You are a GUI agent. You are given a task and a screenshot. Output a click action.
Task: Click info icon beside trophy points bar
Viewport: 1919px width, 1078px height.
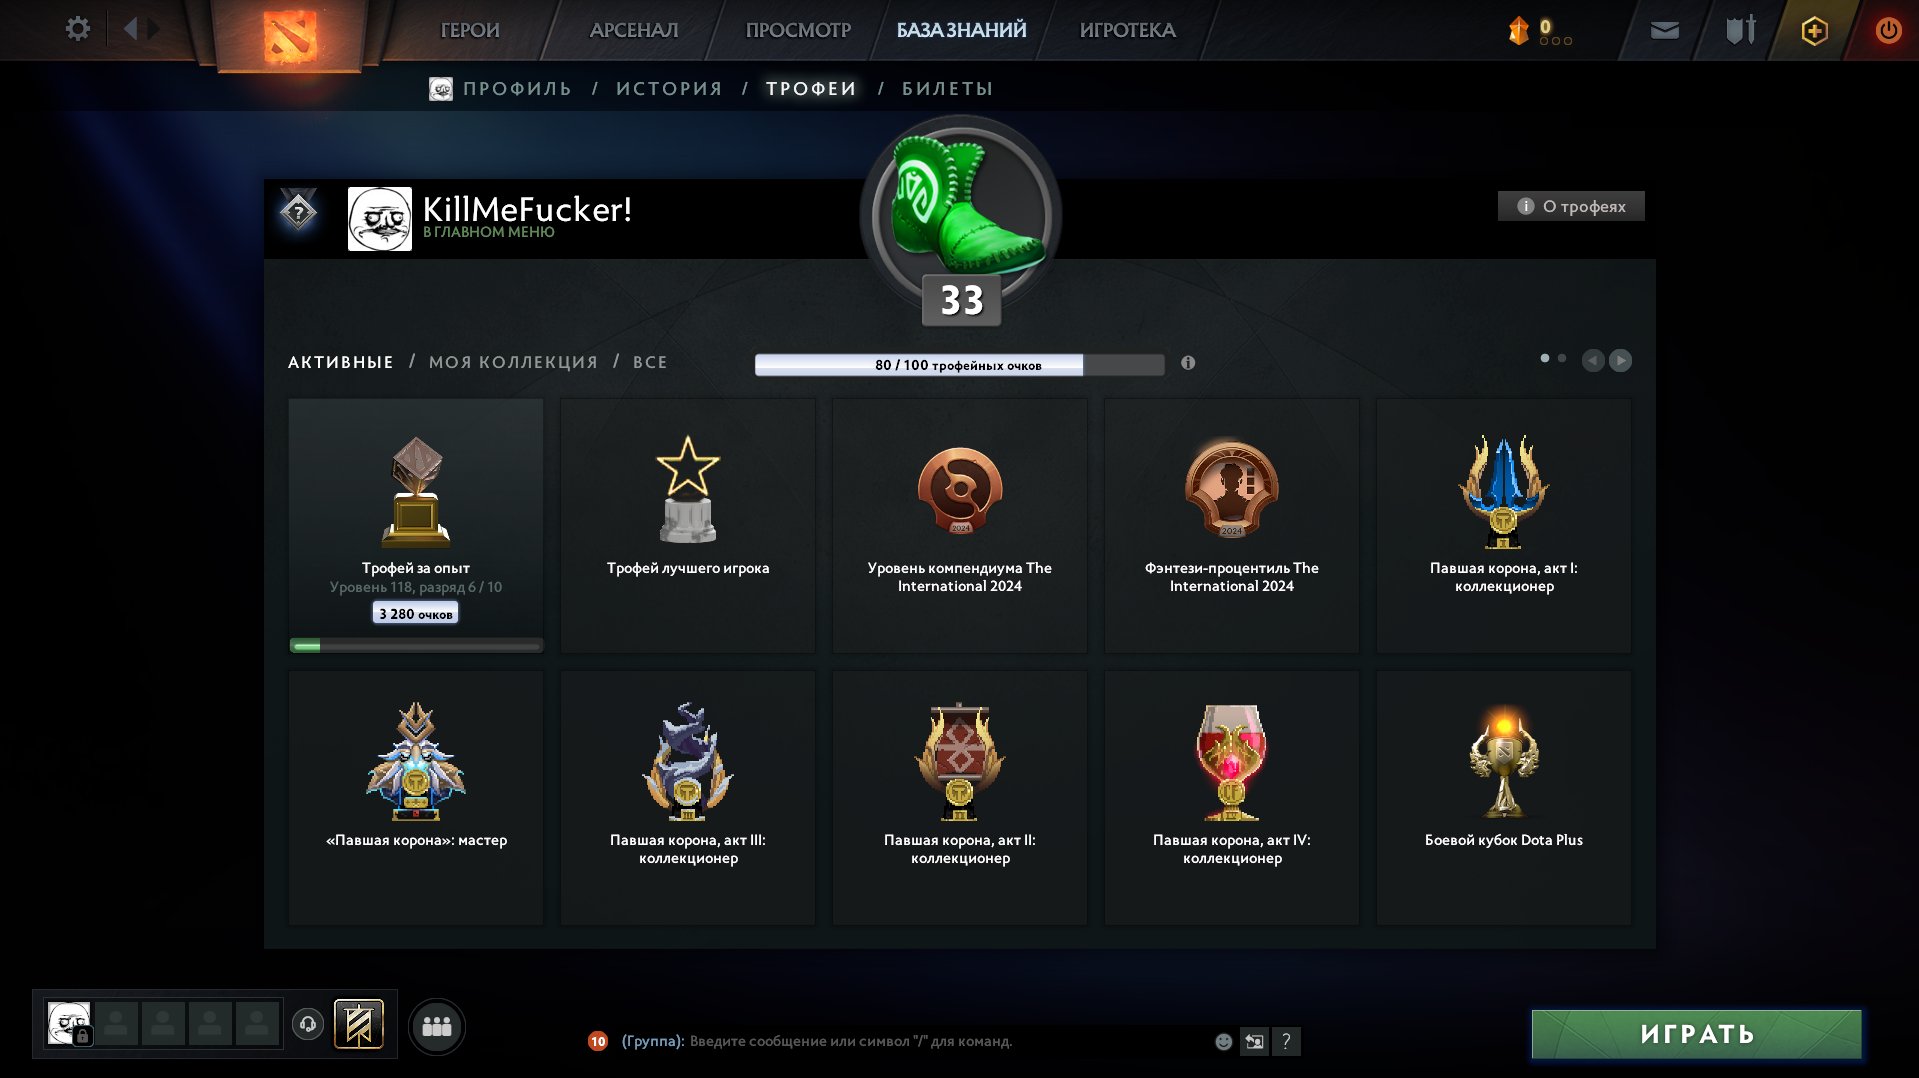[1188, 363]
